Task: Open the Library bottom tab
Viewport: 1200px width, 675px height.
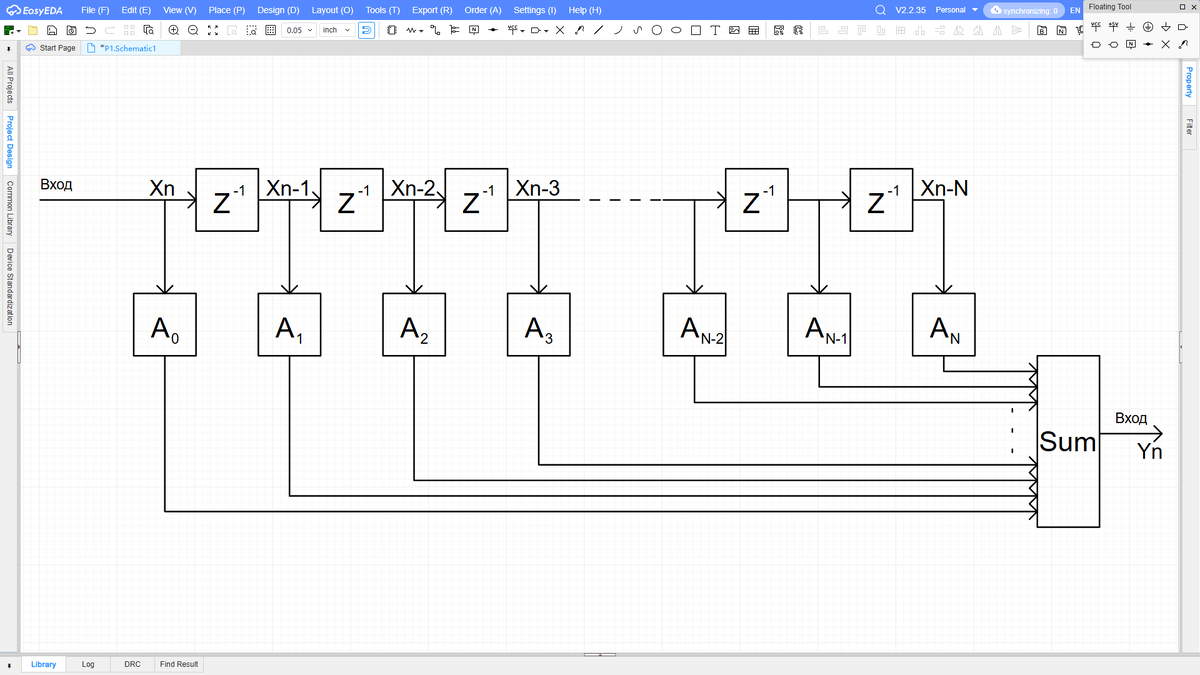Action: click(43, 664)
